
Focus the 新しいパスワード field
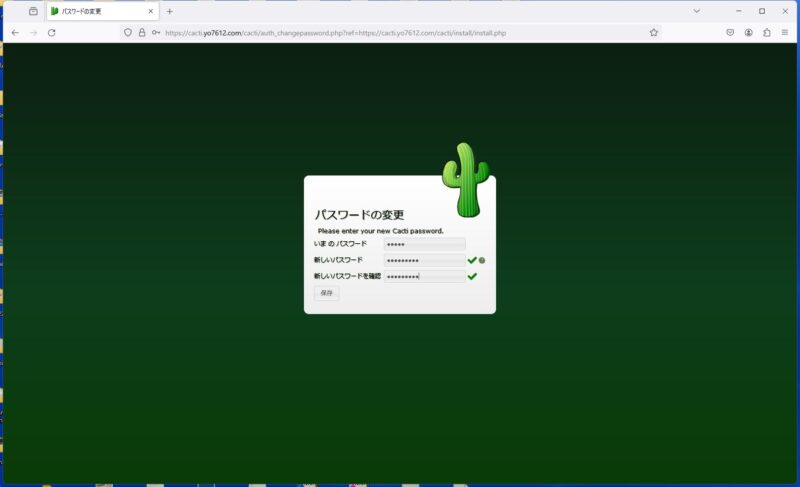[x=424, y=261]
